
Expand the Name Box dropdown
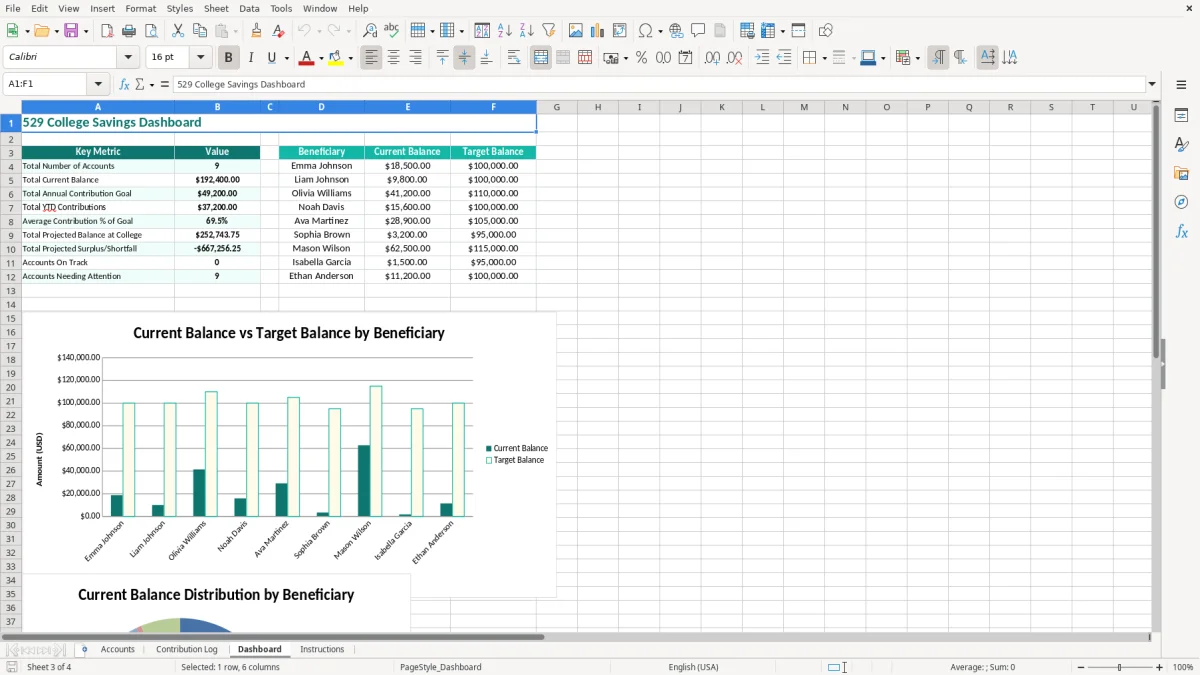click(98, 84)
